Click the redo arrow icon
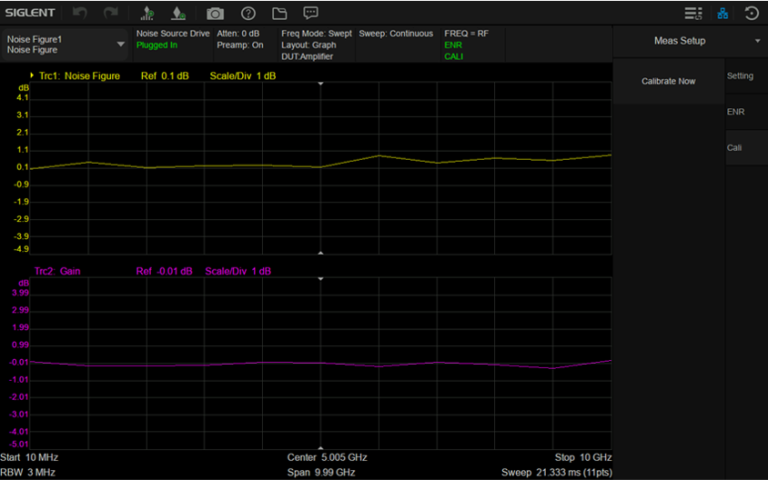The width and height of the screenshot is (768, 480). point(110,13)
